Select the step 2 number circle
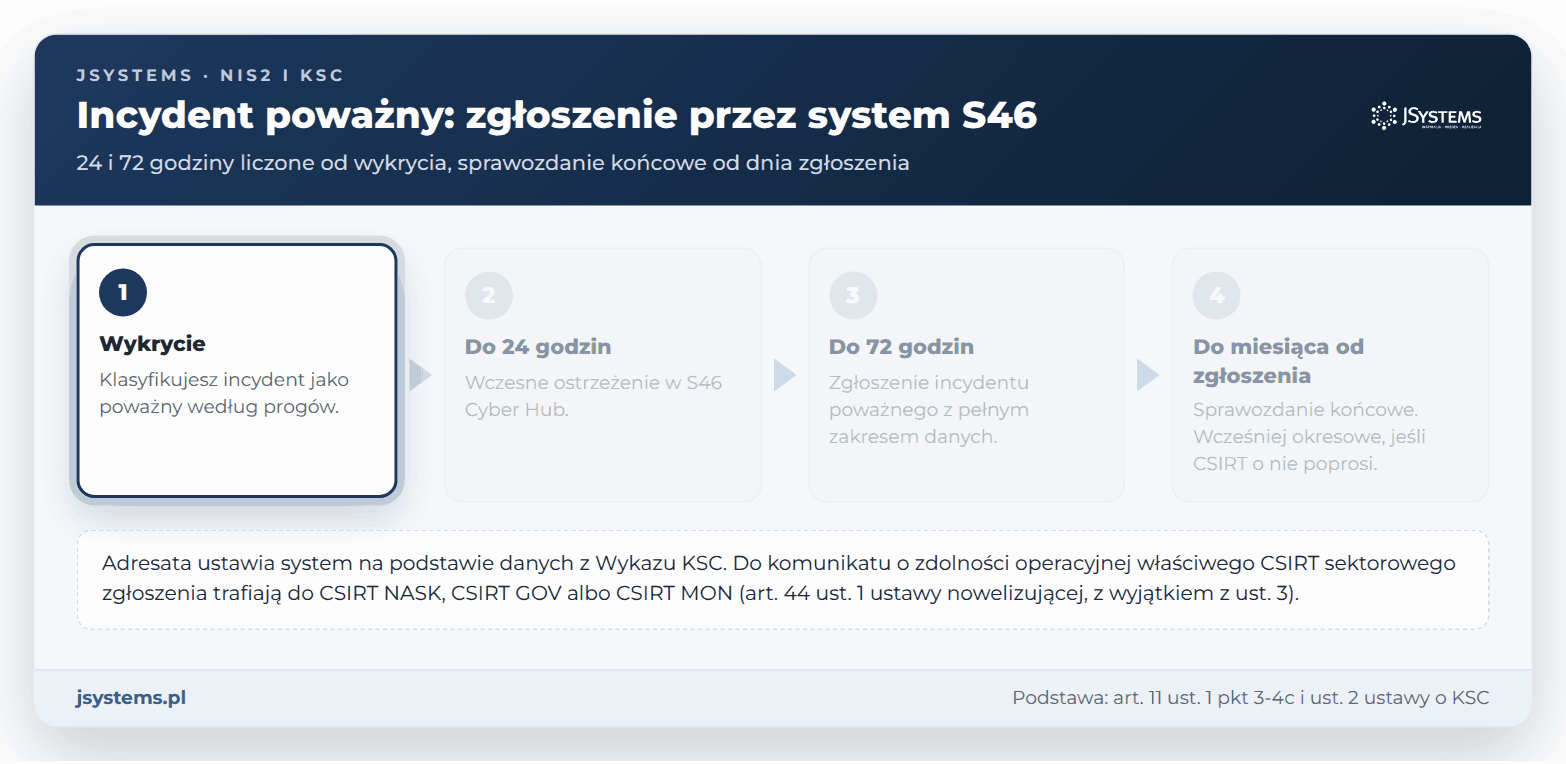 pyautogui.click(x=489, y=296)
